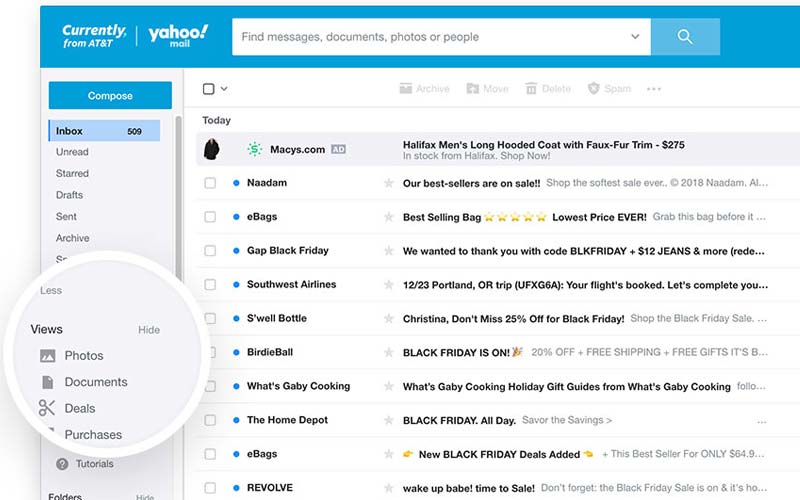Star the Naadam email
The width and height of the screenshot is (800, 500).
389,183
